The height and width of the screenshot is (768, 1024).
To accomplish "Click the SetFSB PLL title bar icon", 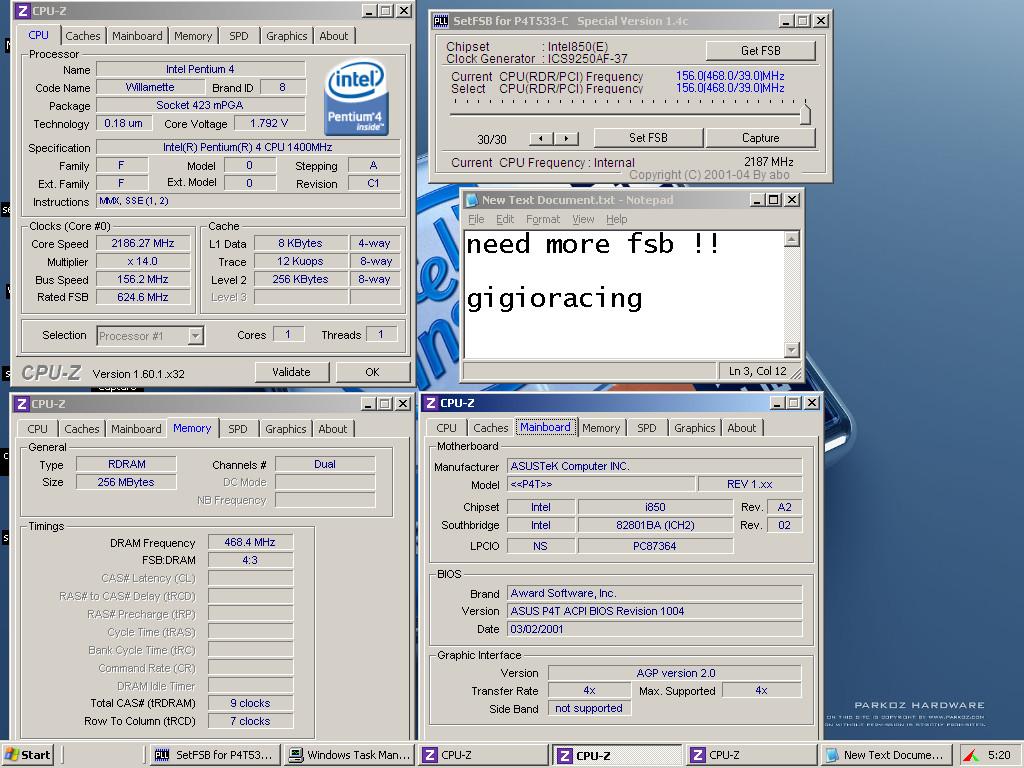I will click(441, 21).
